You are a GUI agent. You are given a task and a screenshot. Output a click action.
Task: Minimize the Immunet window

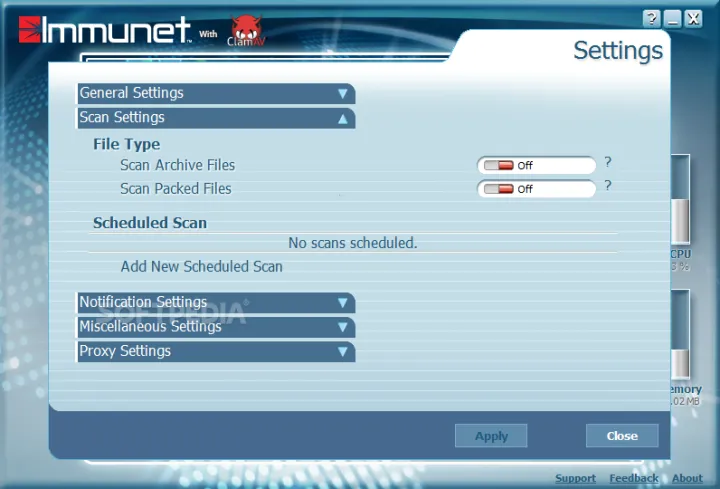tap(673, 18)
